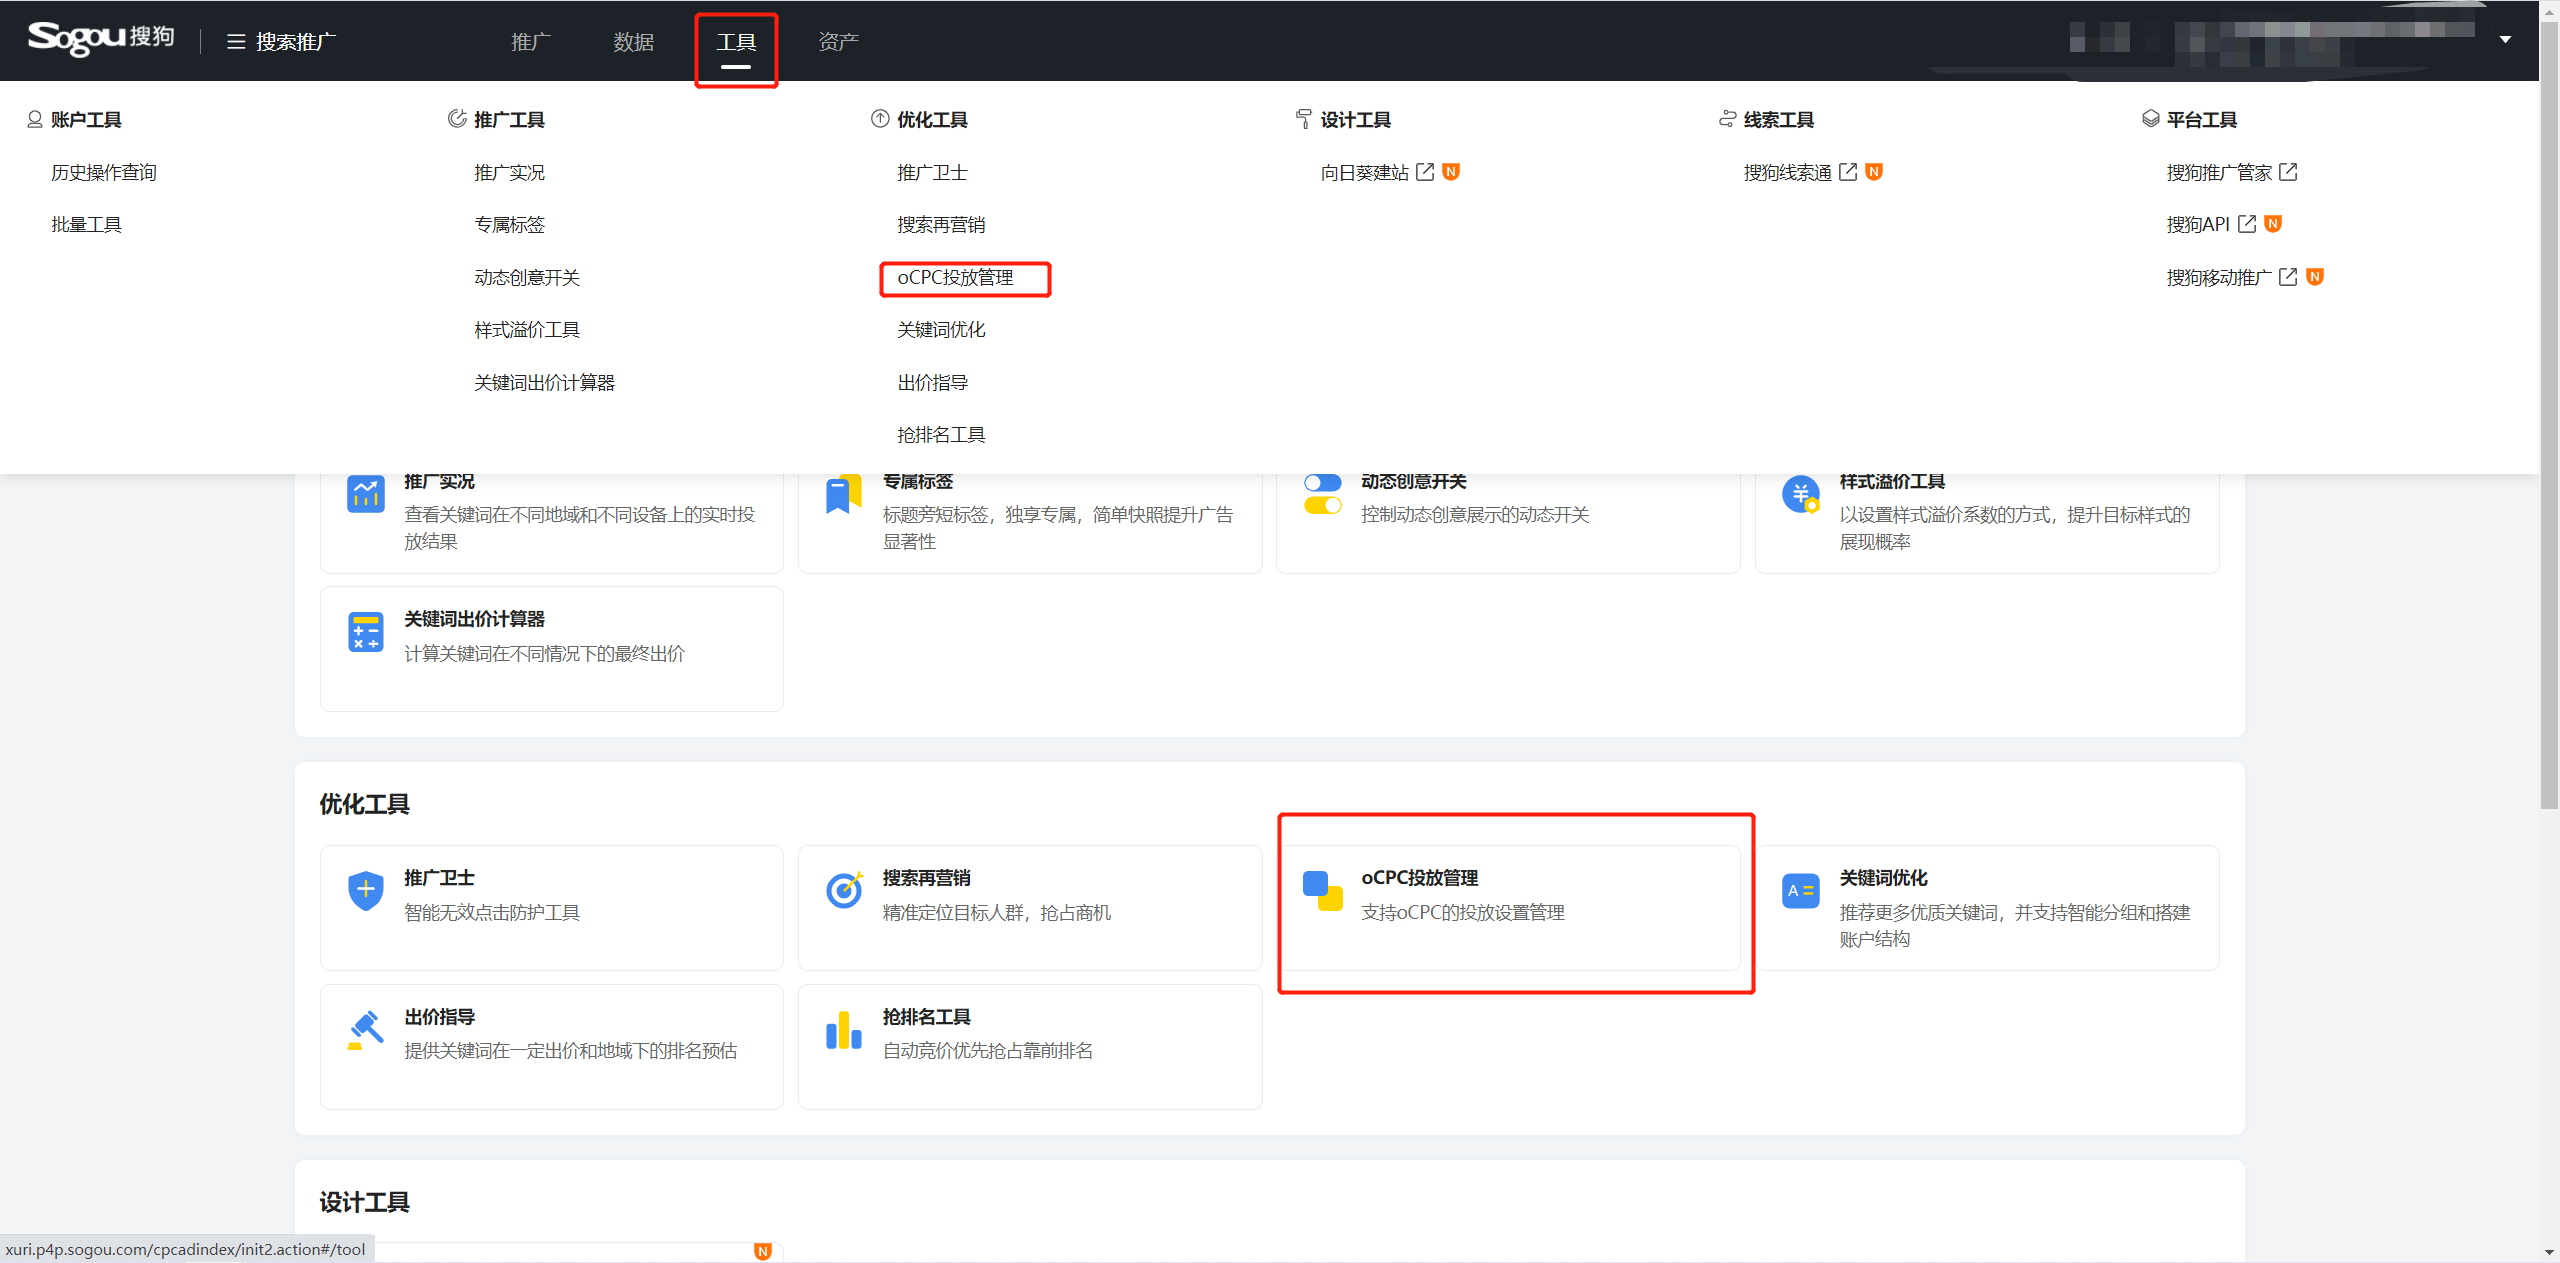The width and height of the screenshot is (2560, 1263).
Task: Open 搜狗推广管家 platform tool link
Action: pyautogui.click(x=2219, y=173)
